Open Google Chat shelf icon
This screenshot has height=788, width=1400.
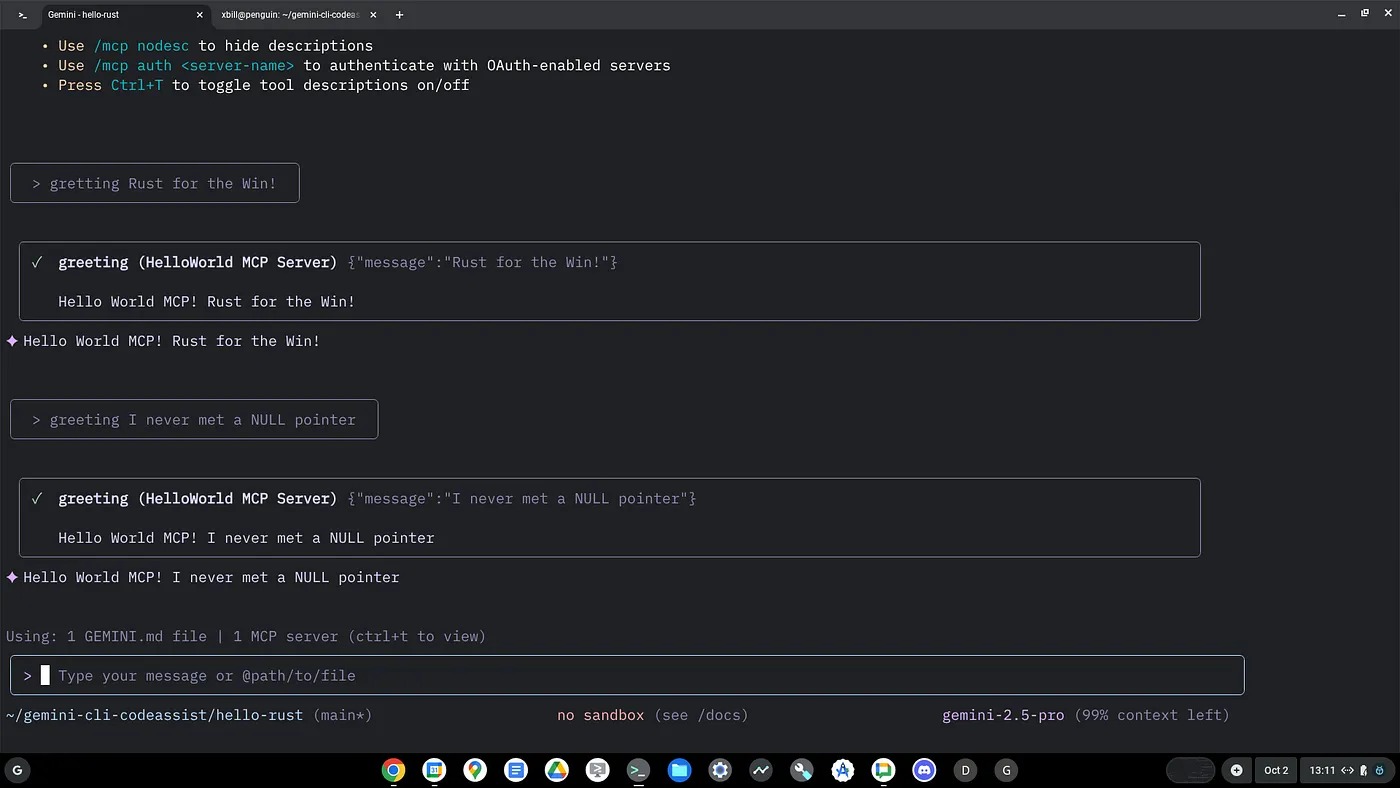coord(883,770)
